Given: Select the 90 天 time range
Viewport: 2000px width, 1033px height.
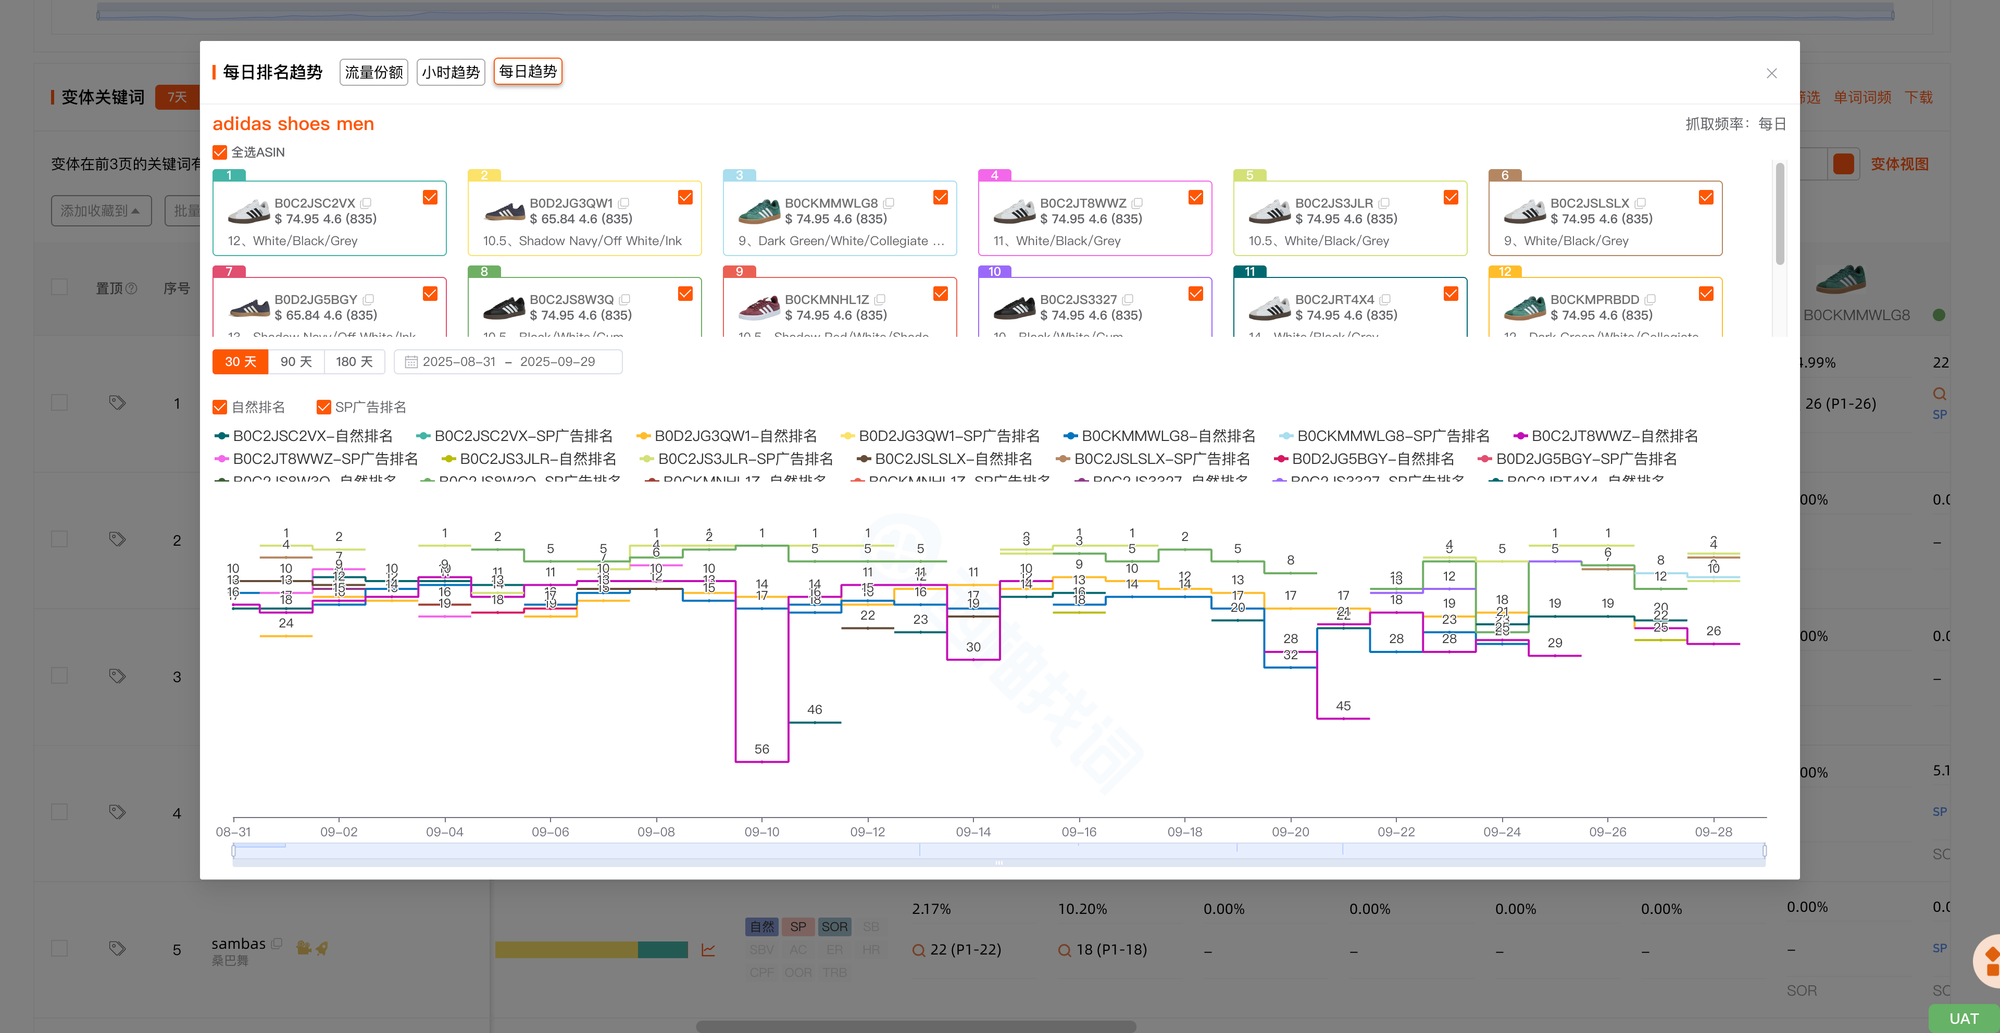Looking at the screenshot, I should [x=296, y=362].
